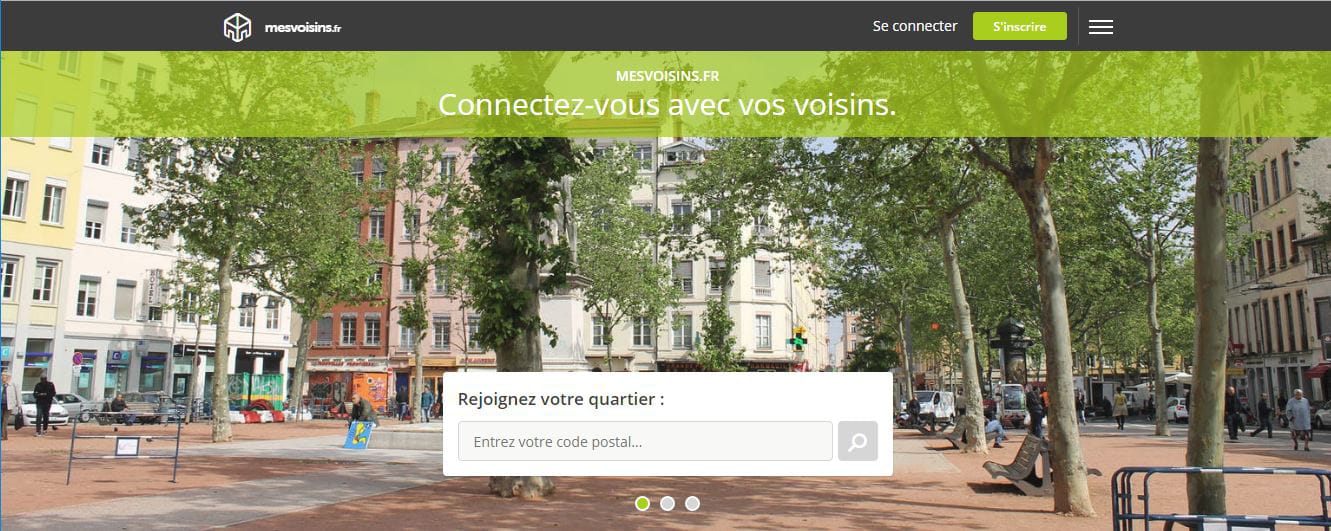Click the white postal code search card
The image size is (1331, 531).
coord(668,424)
